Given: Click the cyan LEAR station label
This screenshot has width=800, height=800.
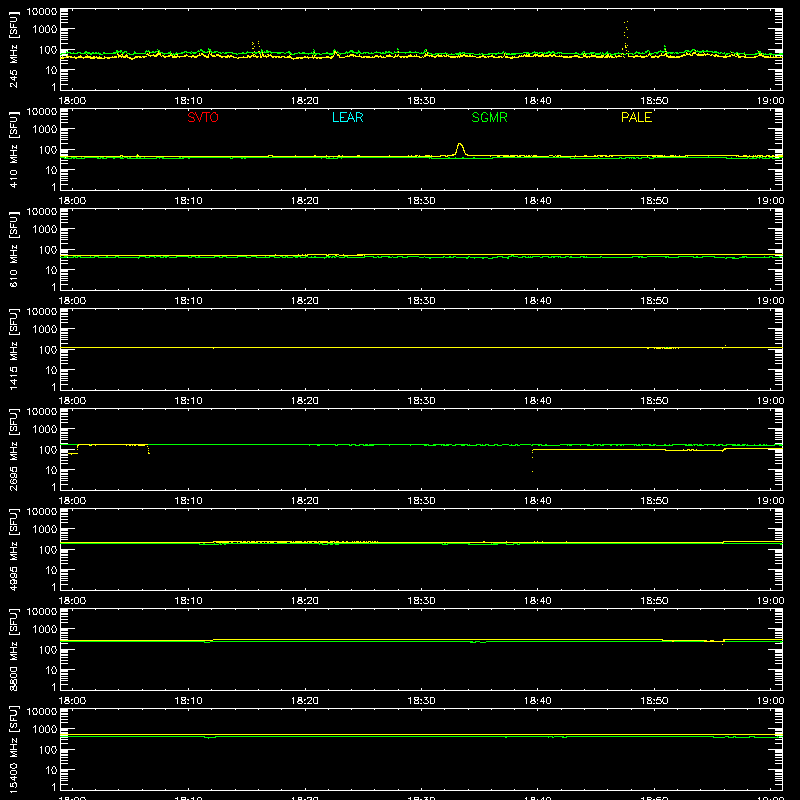Looking at the screenshot, I should (x=347, y=117).
